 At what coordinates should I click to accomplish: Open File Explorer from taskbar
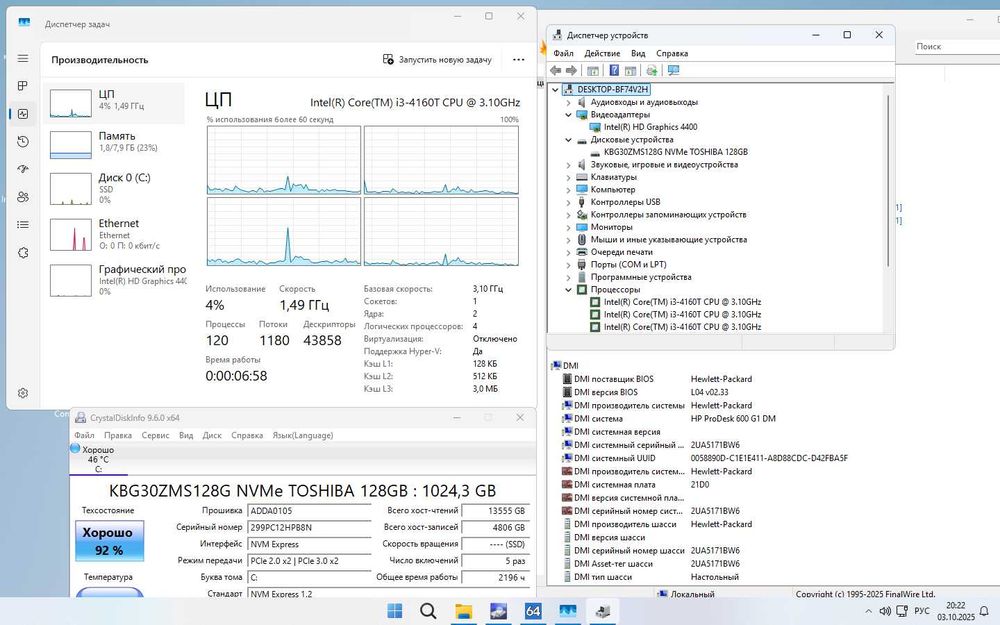tap(464, 611)
